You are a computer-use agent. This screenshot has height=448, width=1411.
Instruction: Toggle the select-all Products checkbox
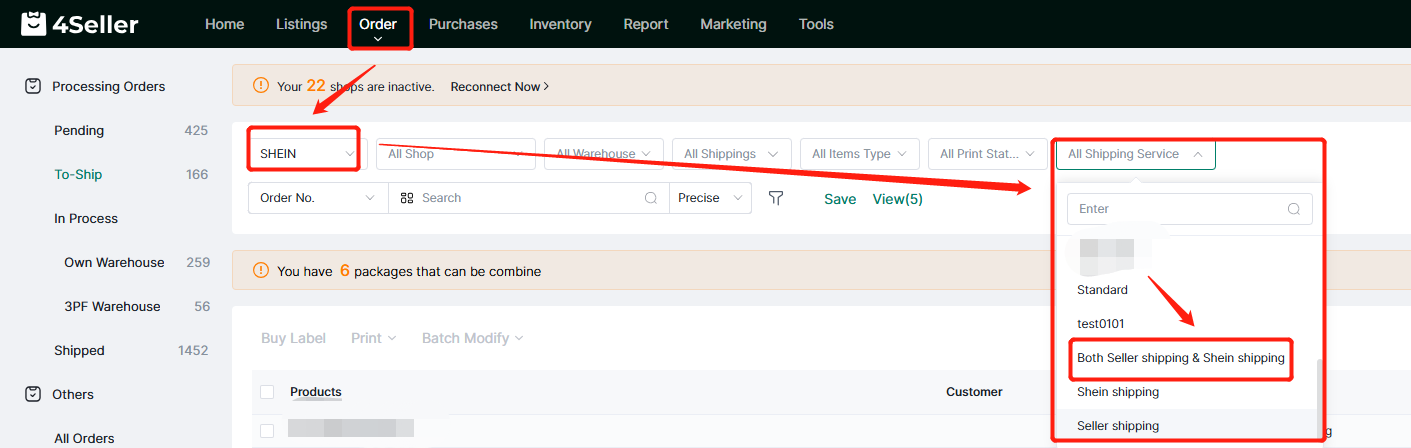[267, 392]
